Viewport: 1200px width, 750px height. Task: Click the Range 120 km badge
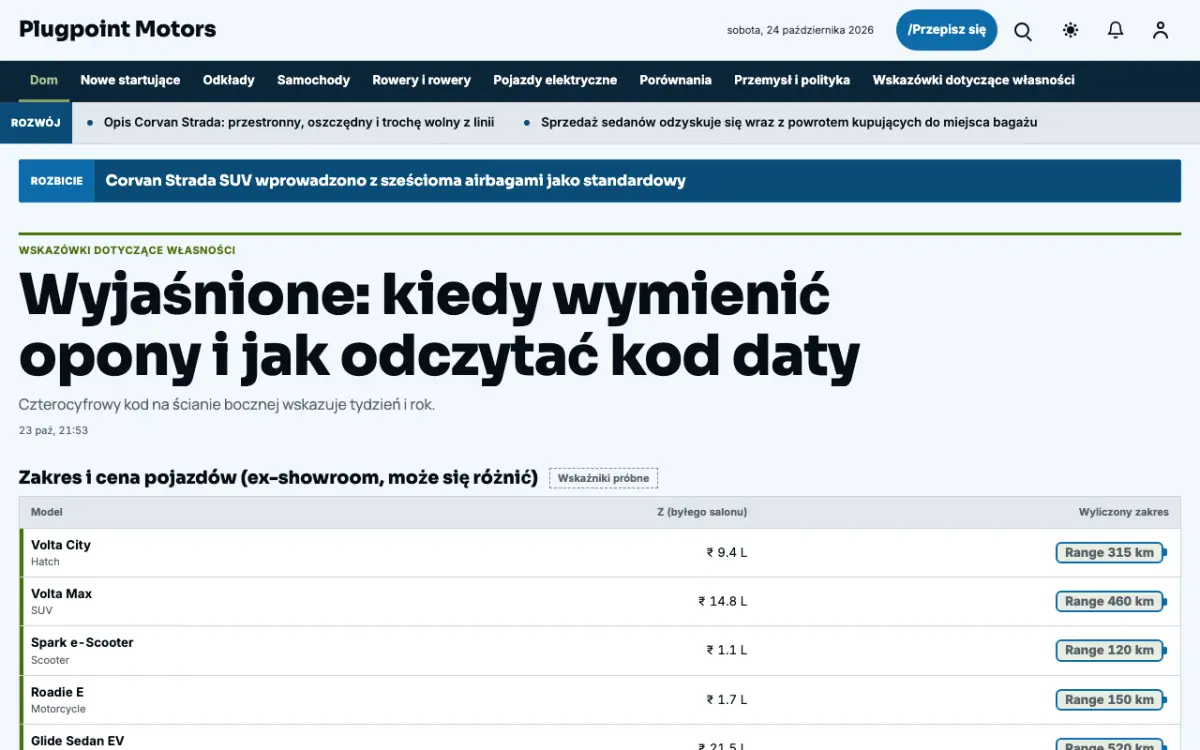tap(1110, 651)
